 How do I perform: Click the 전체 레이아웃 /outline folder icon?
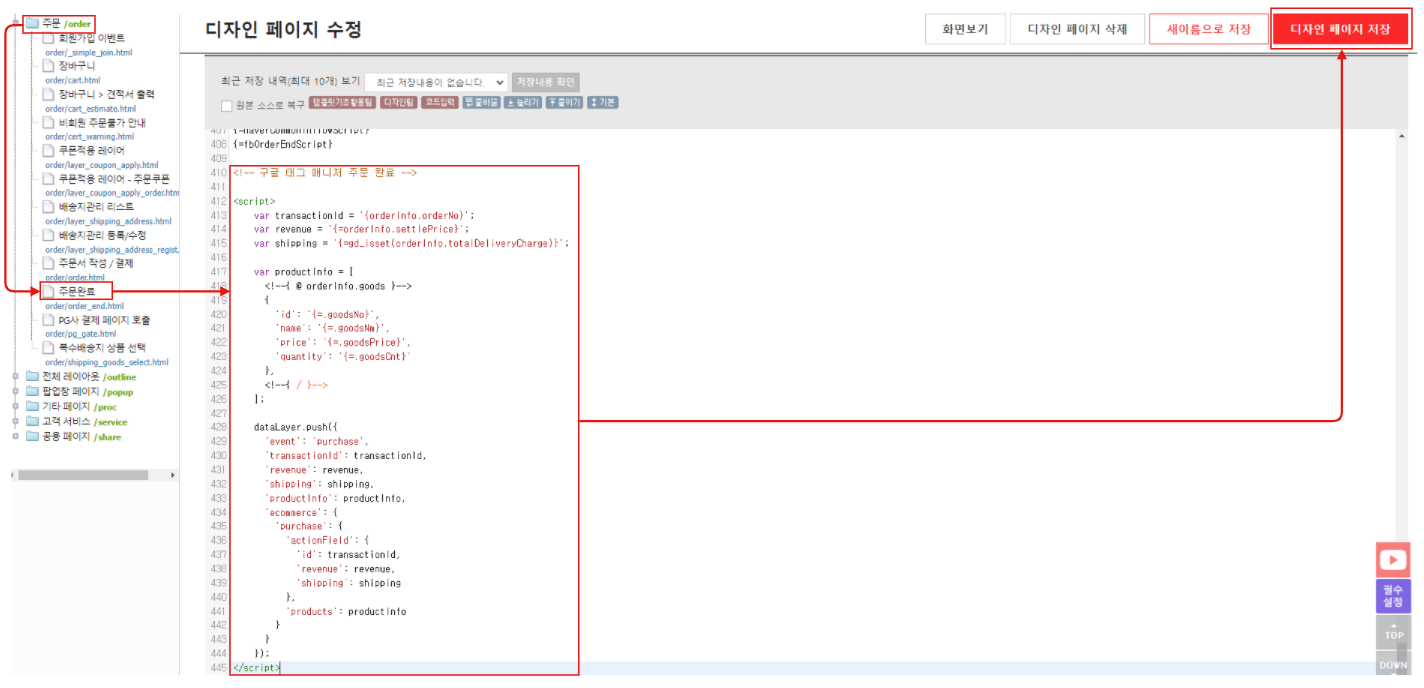[32, 377]
